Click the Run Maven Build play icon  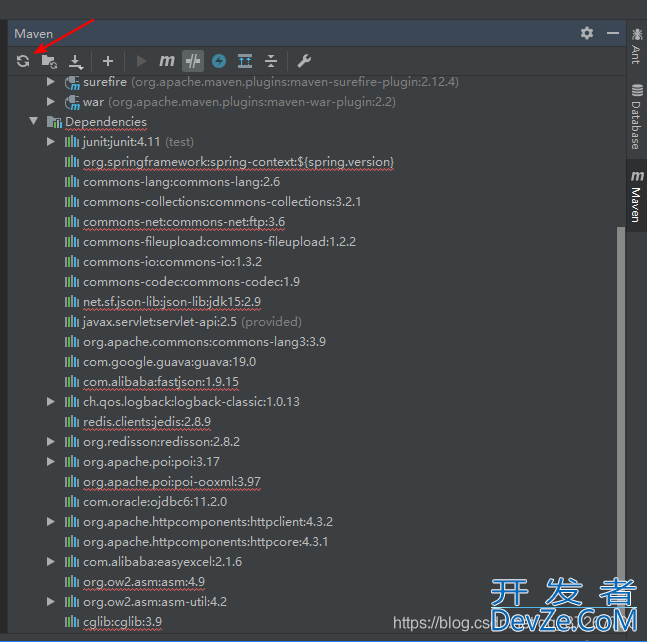142,61
